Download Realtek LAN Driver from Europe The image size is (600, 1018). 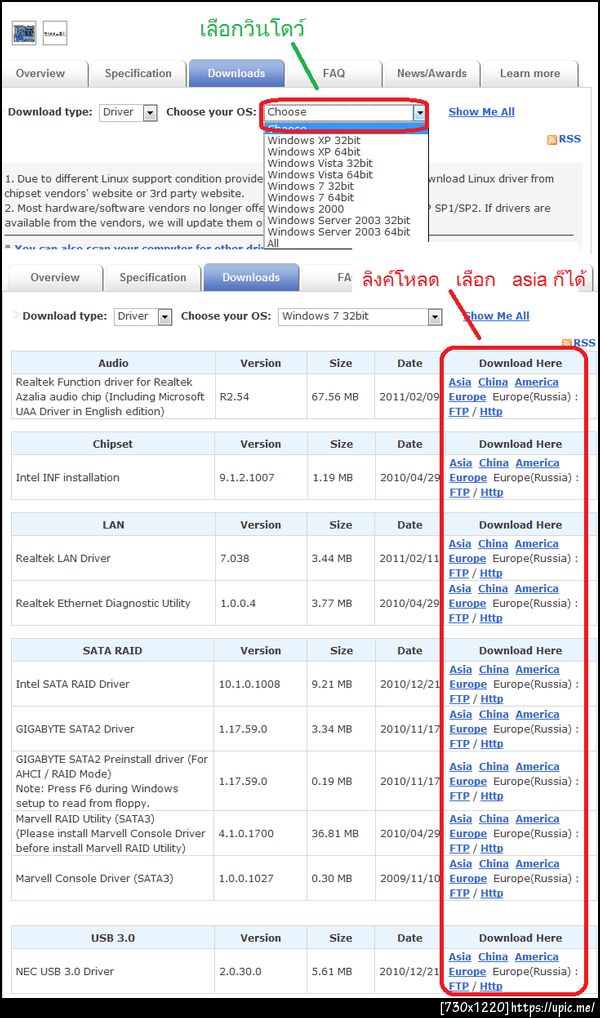[x=467, y=558]
